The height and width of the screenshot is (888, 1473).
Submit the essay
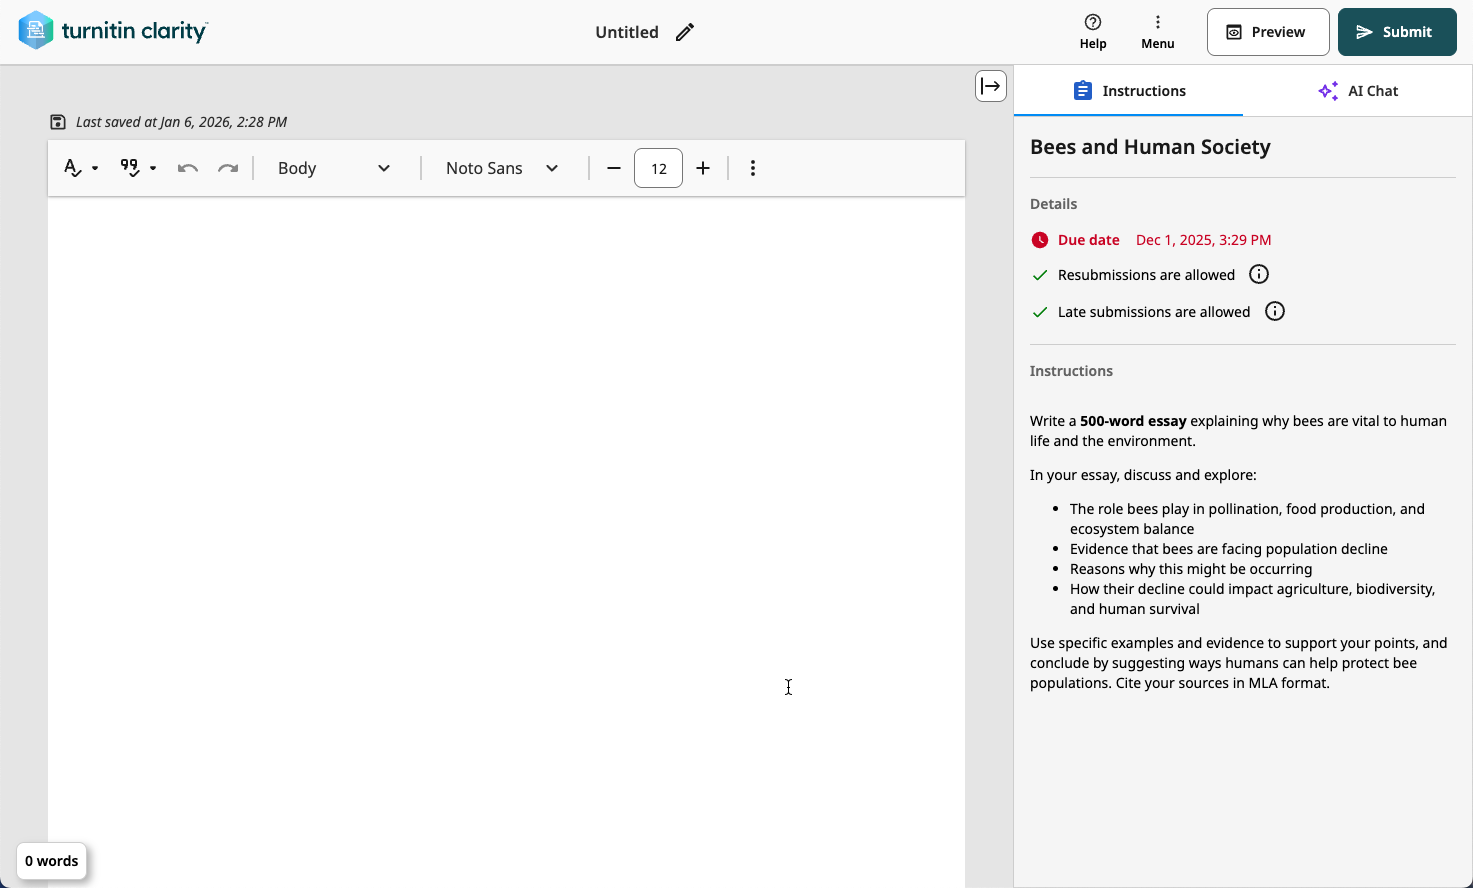pos(1397,32)
